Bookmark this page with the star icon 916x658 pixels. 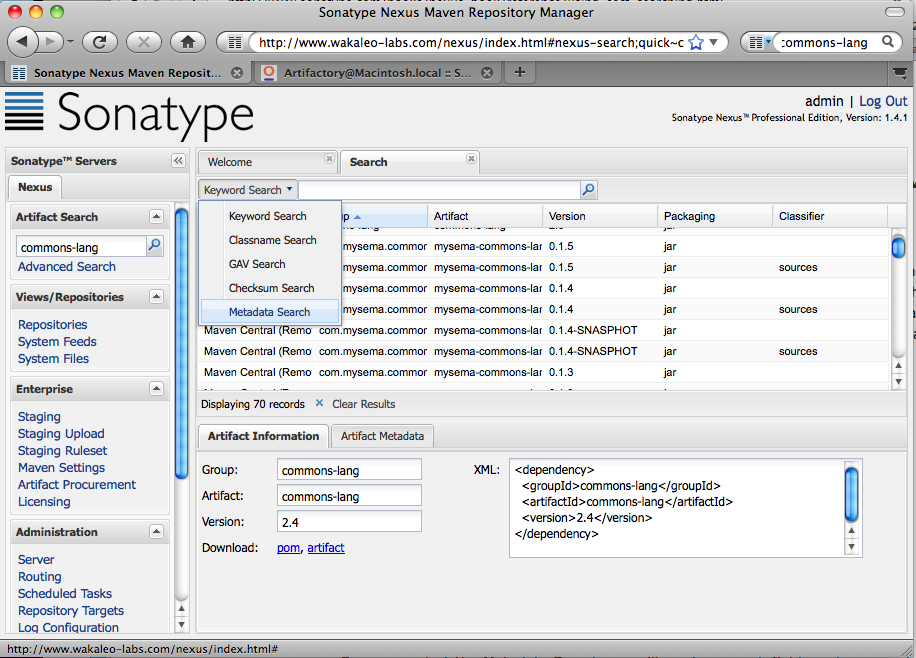[696, 42]
